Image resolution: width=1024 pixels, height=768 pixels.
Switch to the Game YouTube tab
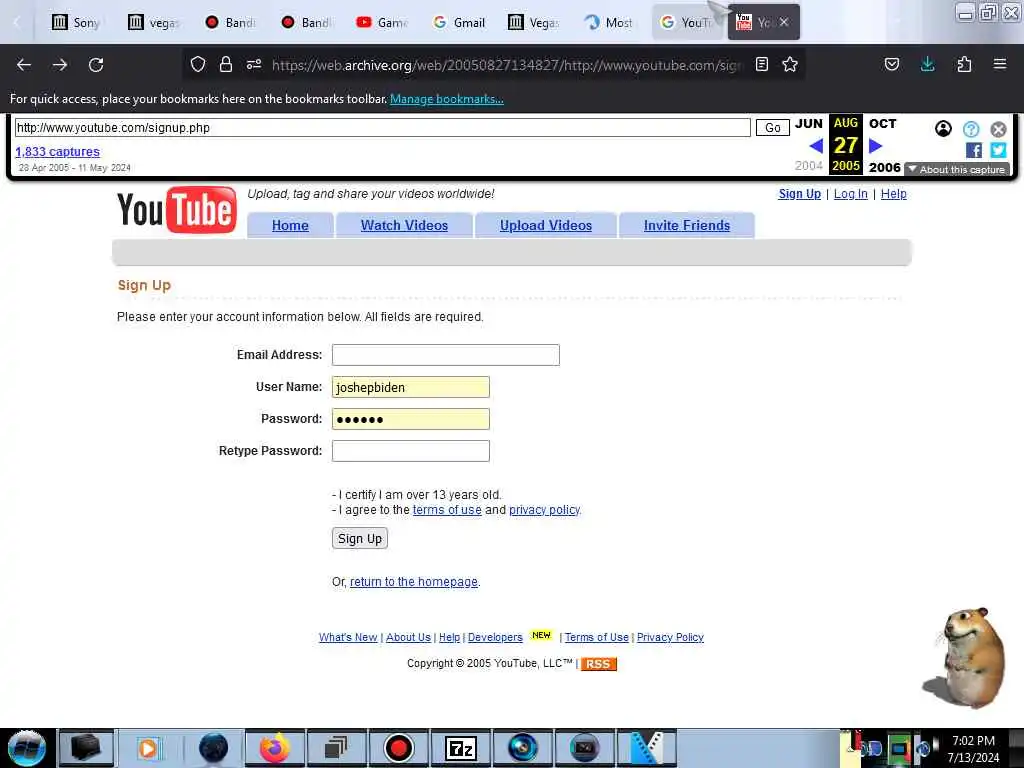click(x=383, y=23)
